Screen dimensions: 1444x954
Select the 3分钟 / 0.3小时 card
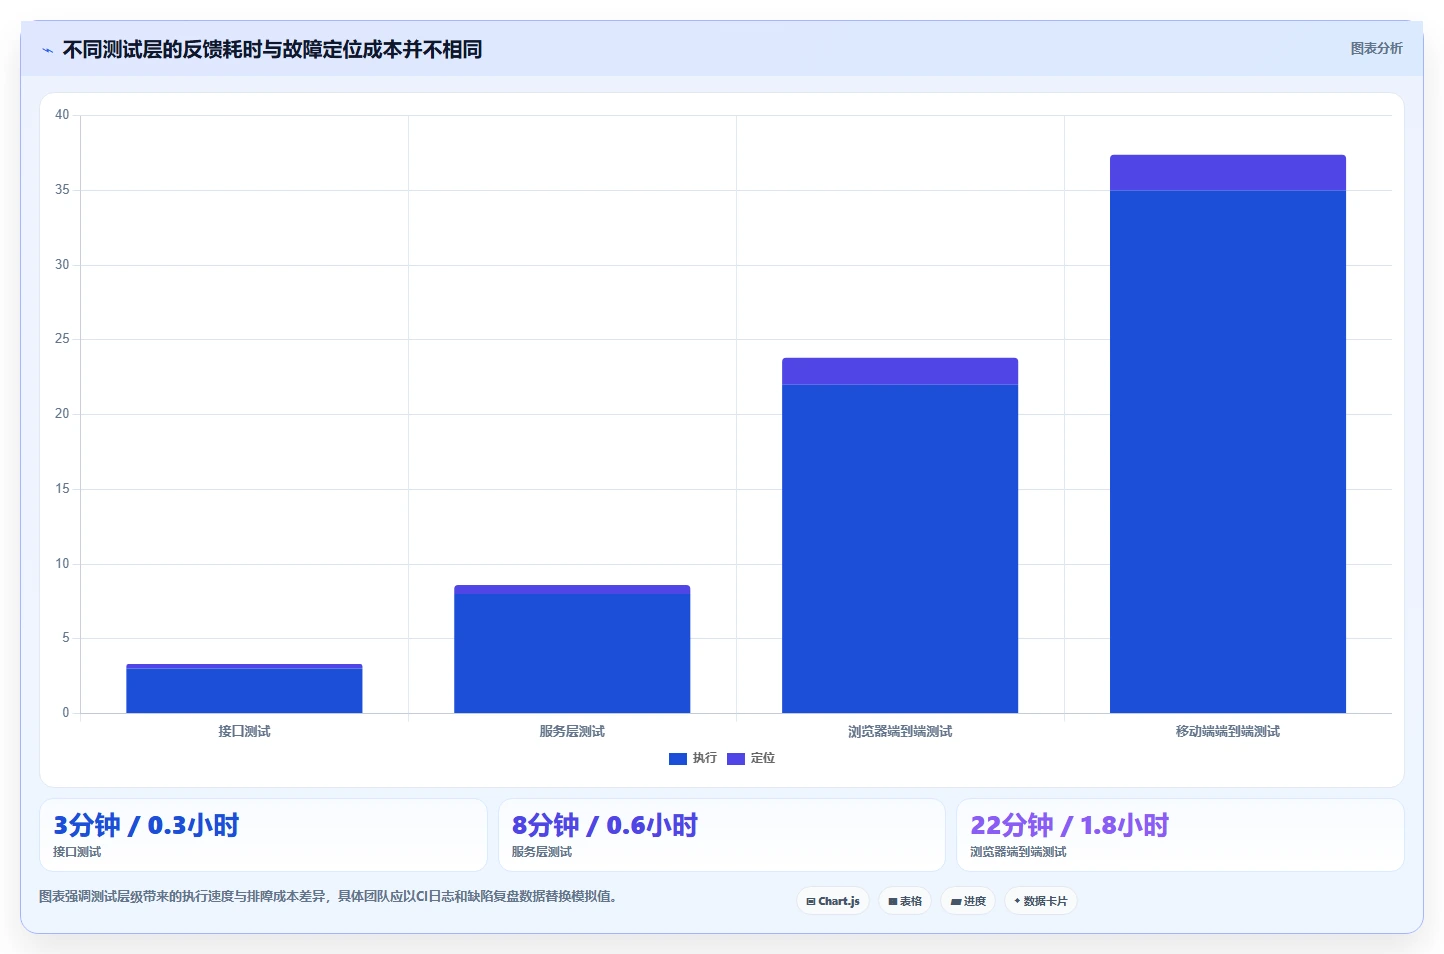click(x=263, y=835)
